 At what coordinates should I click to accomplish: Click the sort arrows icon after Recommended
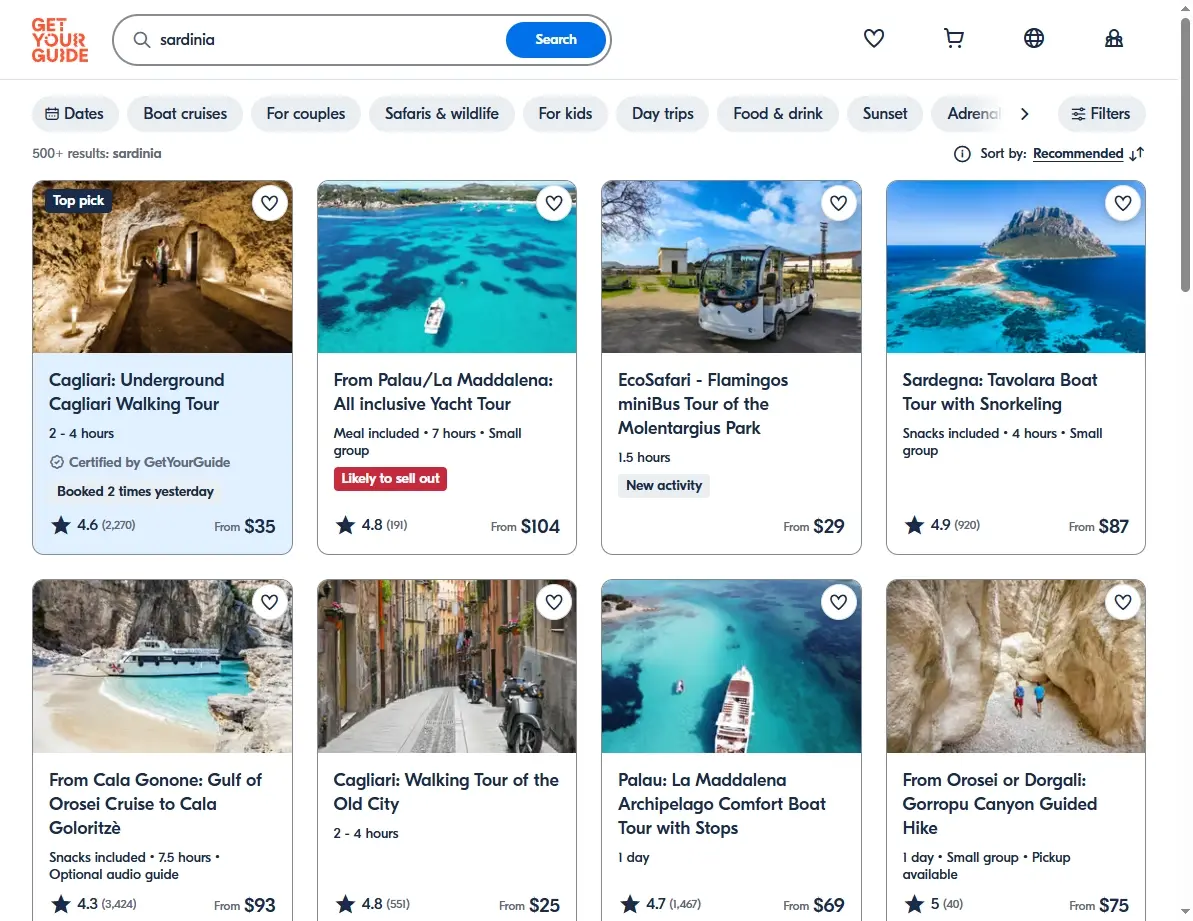1137,154
